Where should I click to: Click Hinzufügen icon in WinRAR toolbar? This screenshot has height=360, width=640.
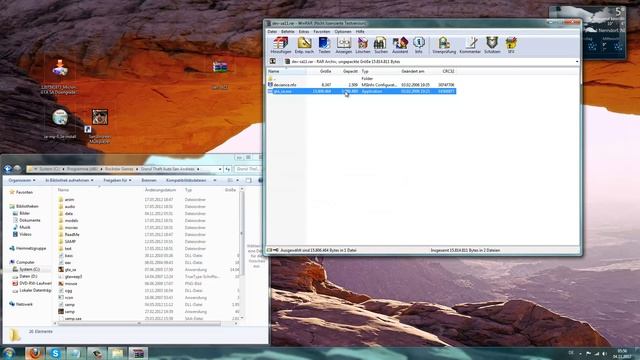[280, 45]
